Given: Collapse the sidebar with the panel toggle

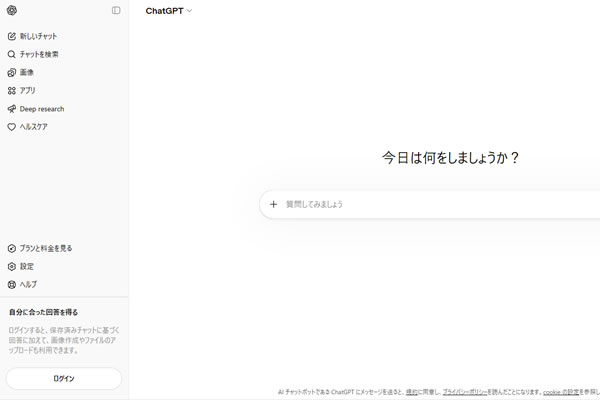Looking at the screenshot, I should [116, 11].
